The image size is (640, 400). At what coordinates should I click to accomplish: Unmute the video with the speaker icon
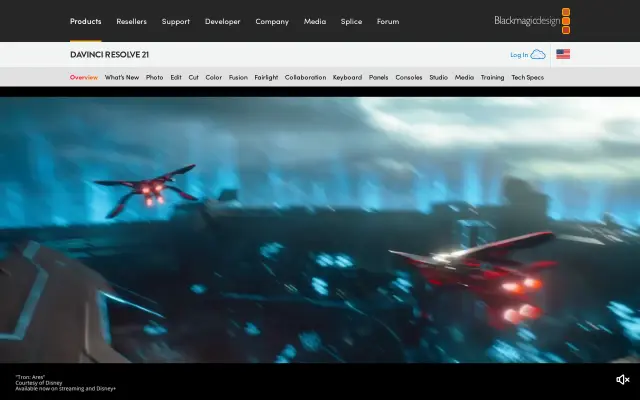(x=622, y=380)
